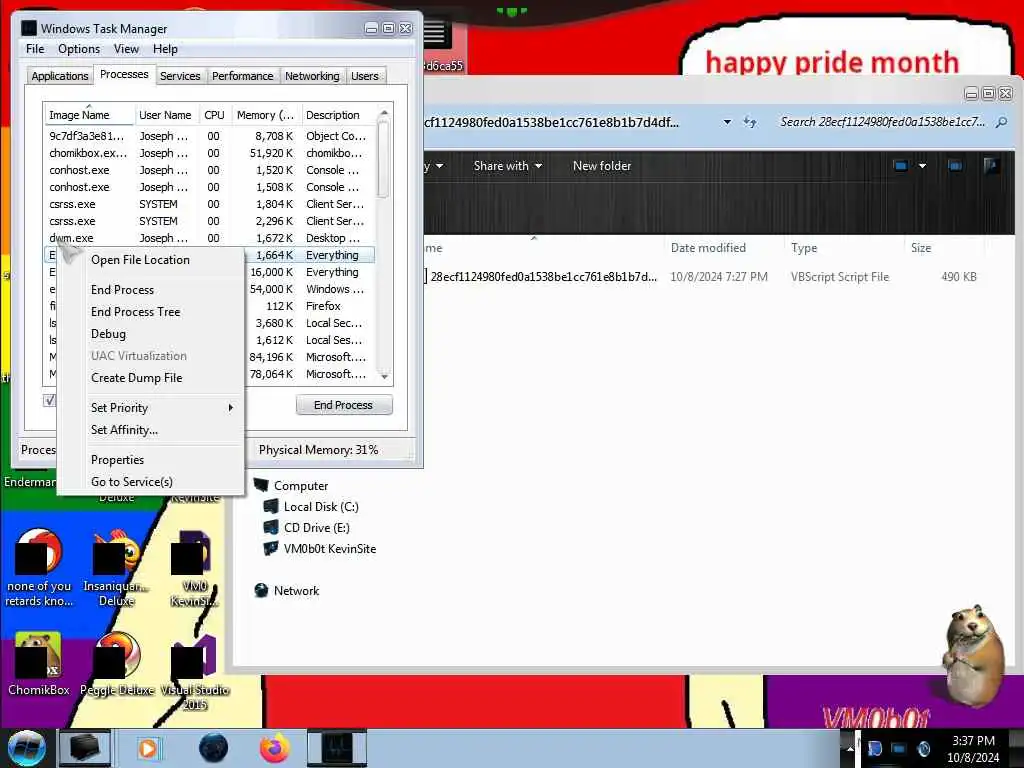
Task: Switch to the Performance tab
Action: coord(242,76)
